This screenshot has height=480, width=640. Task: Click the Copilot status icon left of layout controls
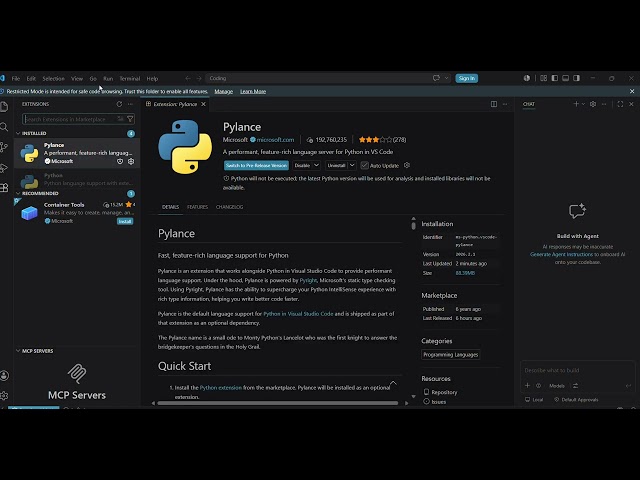point(527,78)
